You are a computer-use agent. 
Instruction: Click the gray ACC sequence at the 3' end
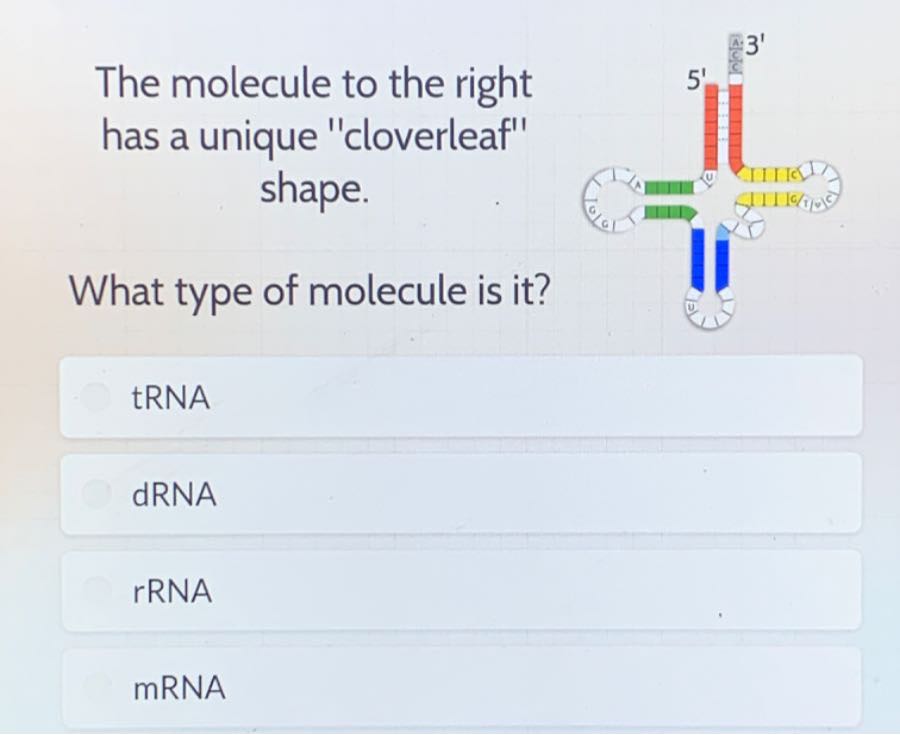(735, 50)
